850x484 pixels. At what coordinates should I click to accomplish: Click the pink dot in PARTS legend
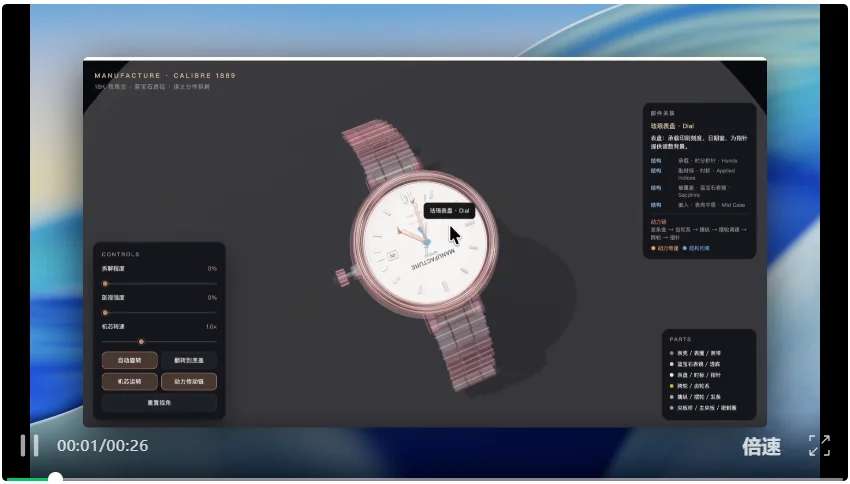(672, 353)
